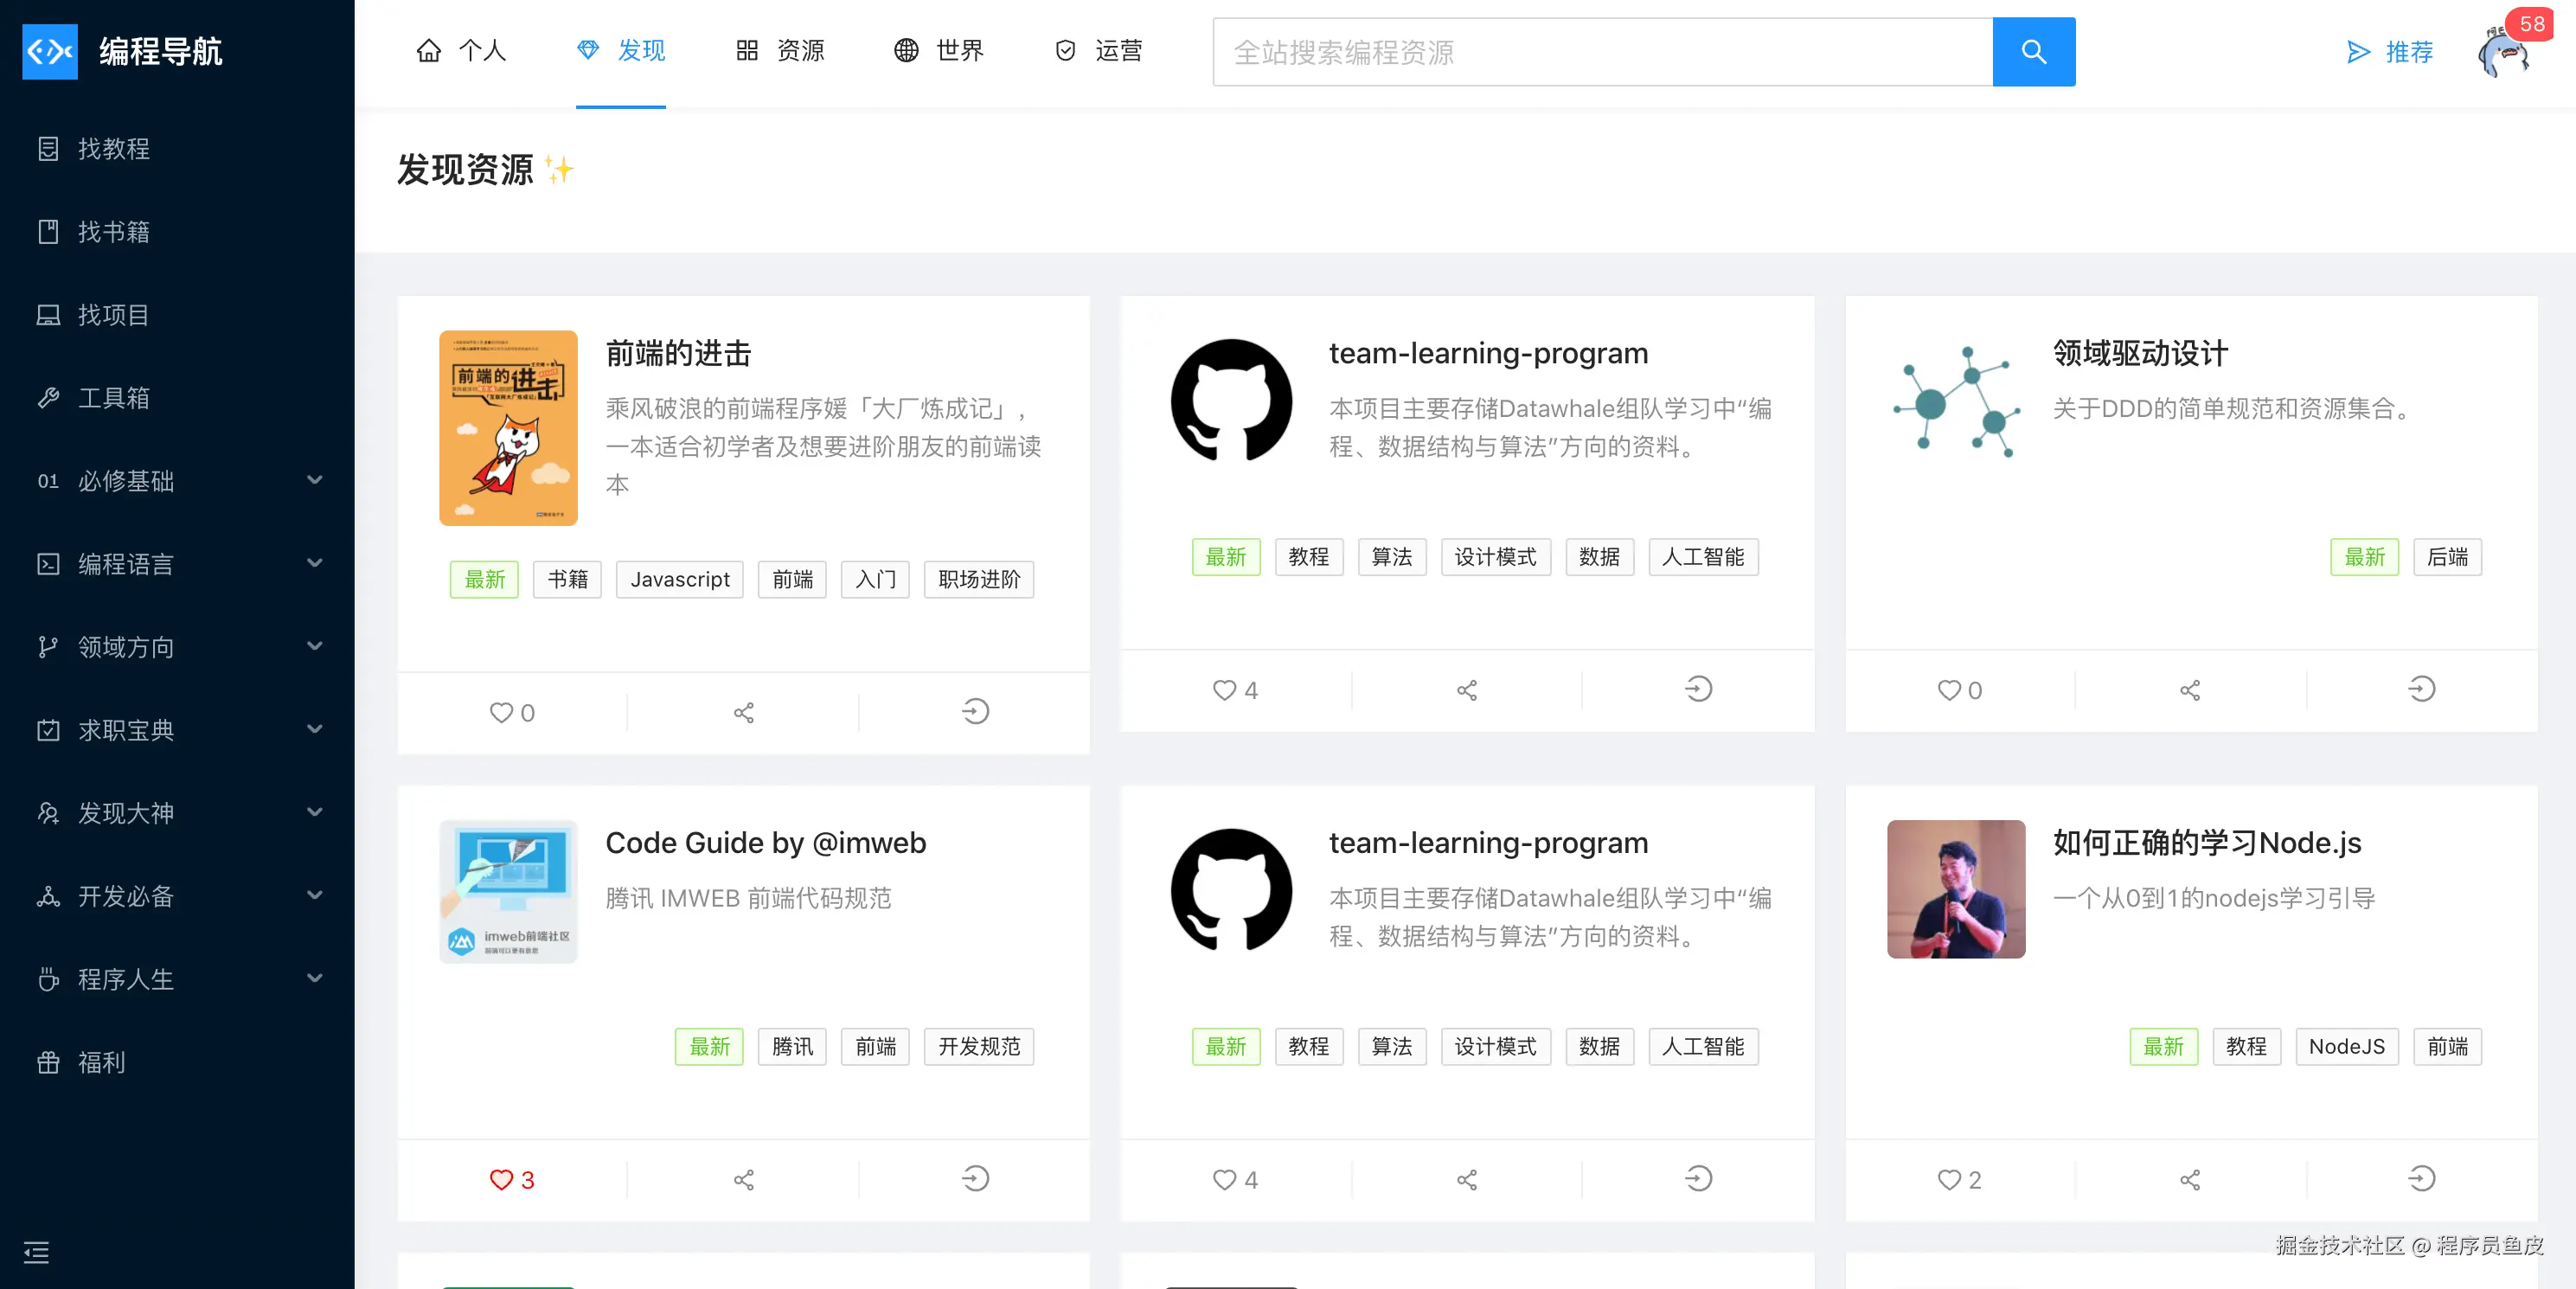The image size is (2576, 1289).
Task: Share the Node.js learning card
Action: [2190, 1180]
